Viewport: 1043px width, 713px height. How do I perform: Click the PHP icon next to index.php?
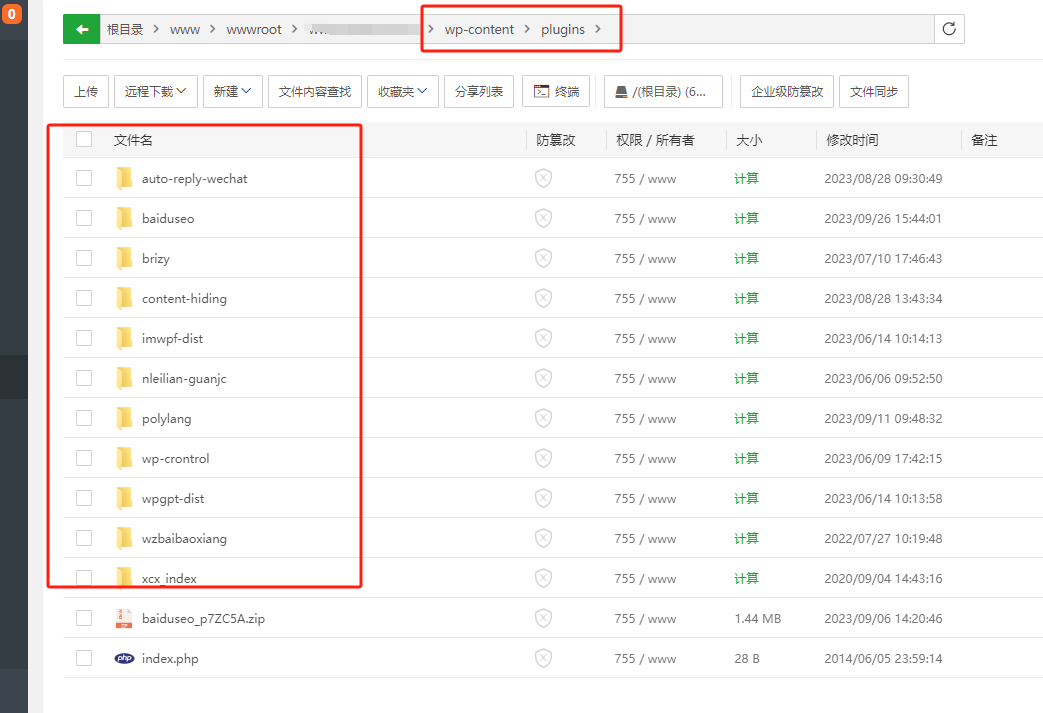tap(124, 658)
